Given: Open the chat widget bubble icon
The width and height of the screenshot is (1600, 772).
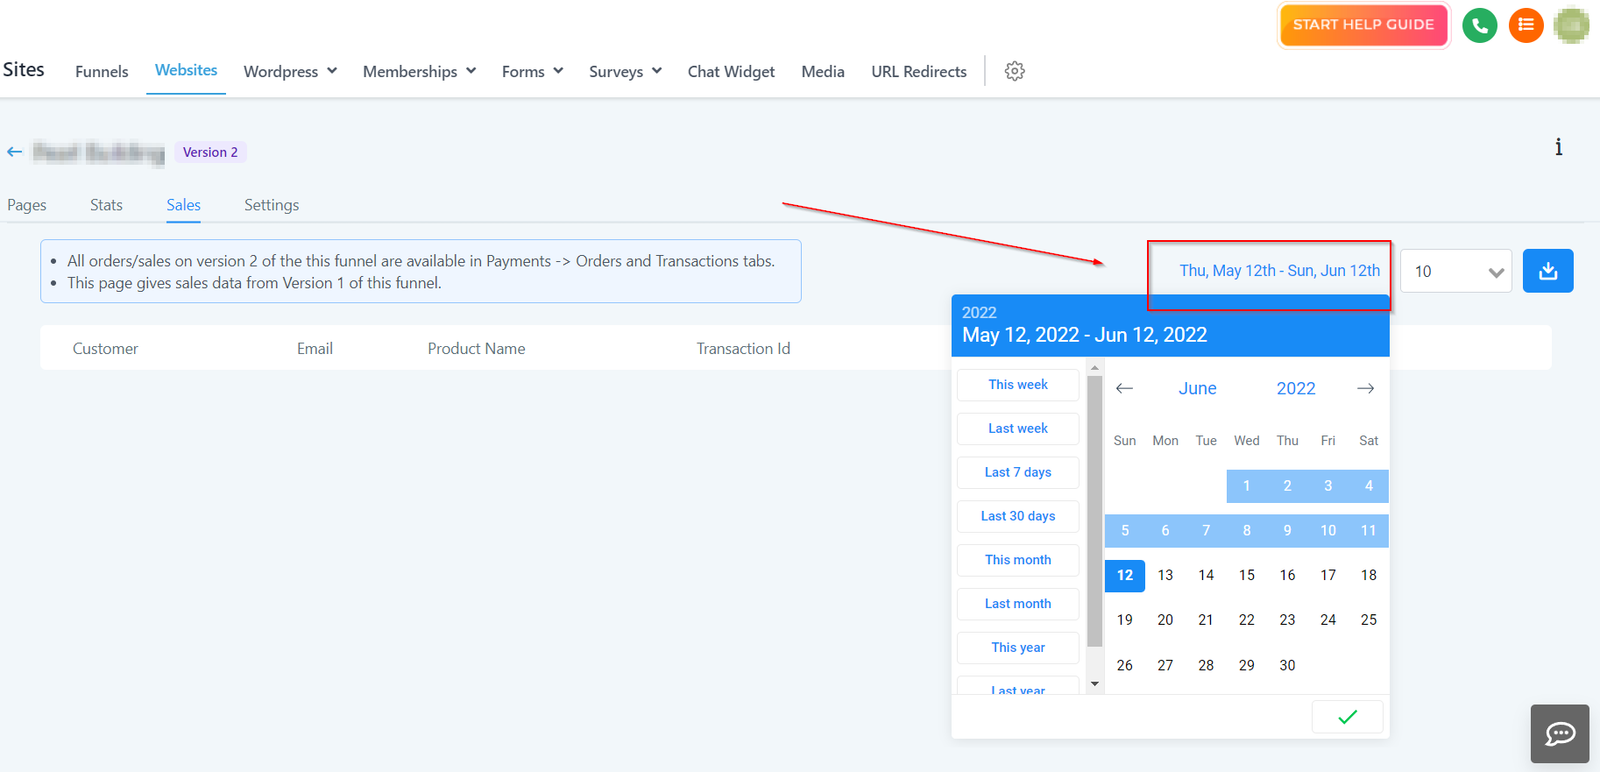Looking at the screenshot, I should click(x=1559, y=734).
